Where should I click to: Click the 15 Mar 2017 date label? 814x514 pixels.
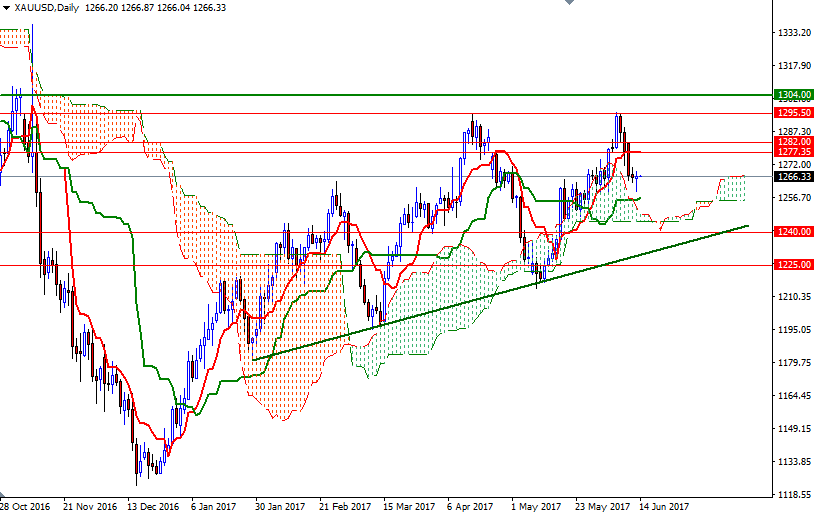[410, 506]
